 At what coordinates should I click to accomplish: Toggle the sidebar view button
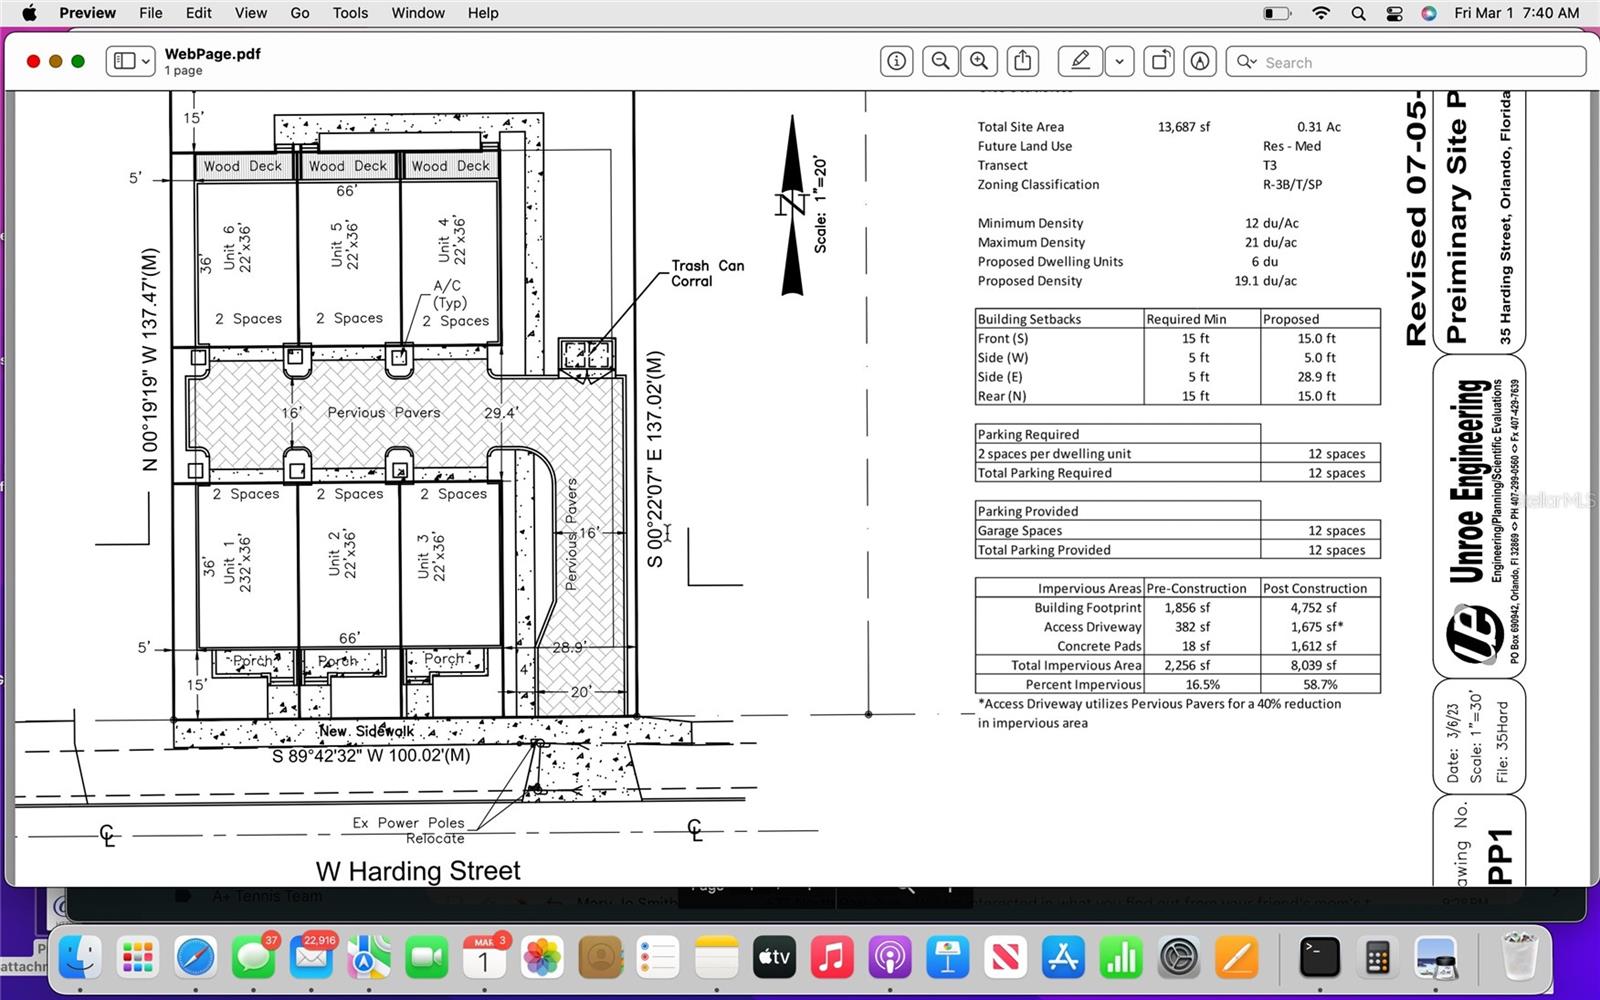pyautogui.click(x=124, y=61)
